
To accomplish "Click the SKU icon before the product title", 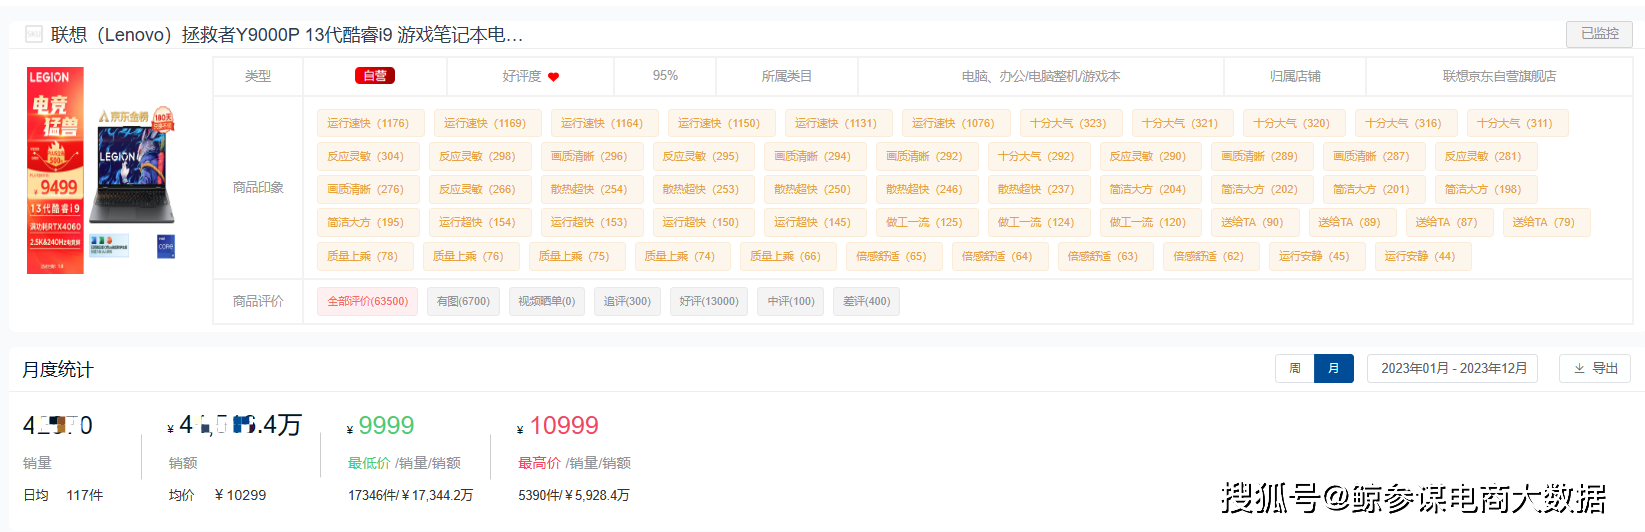I will pyautogui.click(x=33, y=35).
